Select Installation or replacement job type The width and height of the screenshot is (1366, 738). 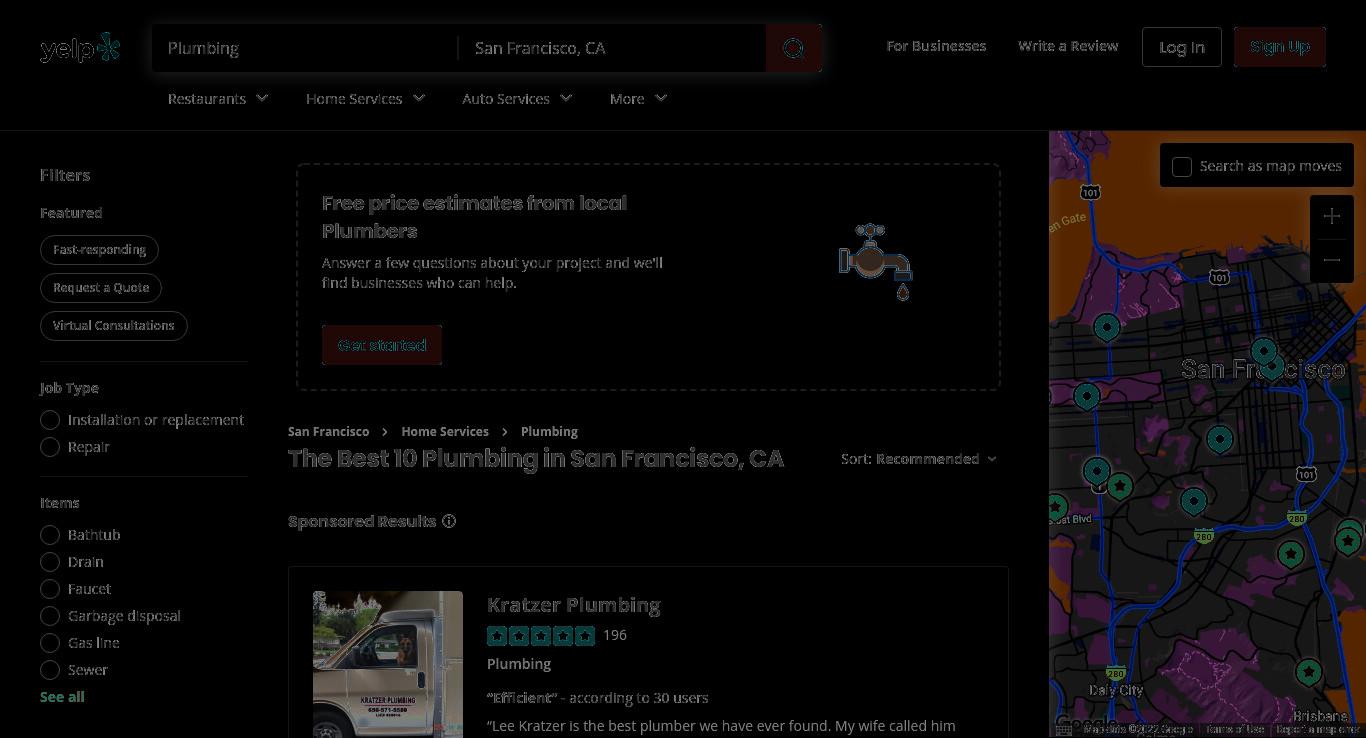(50, 420)
